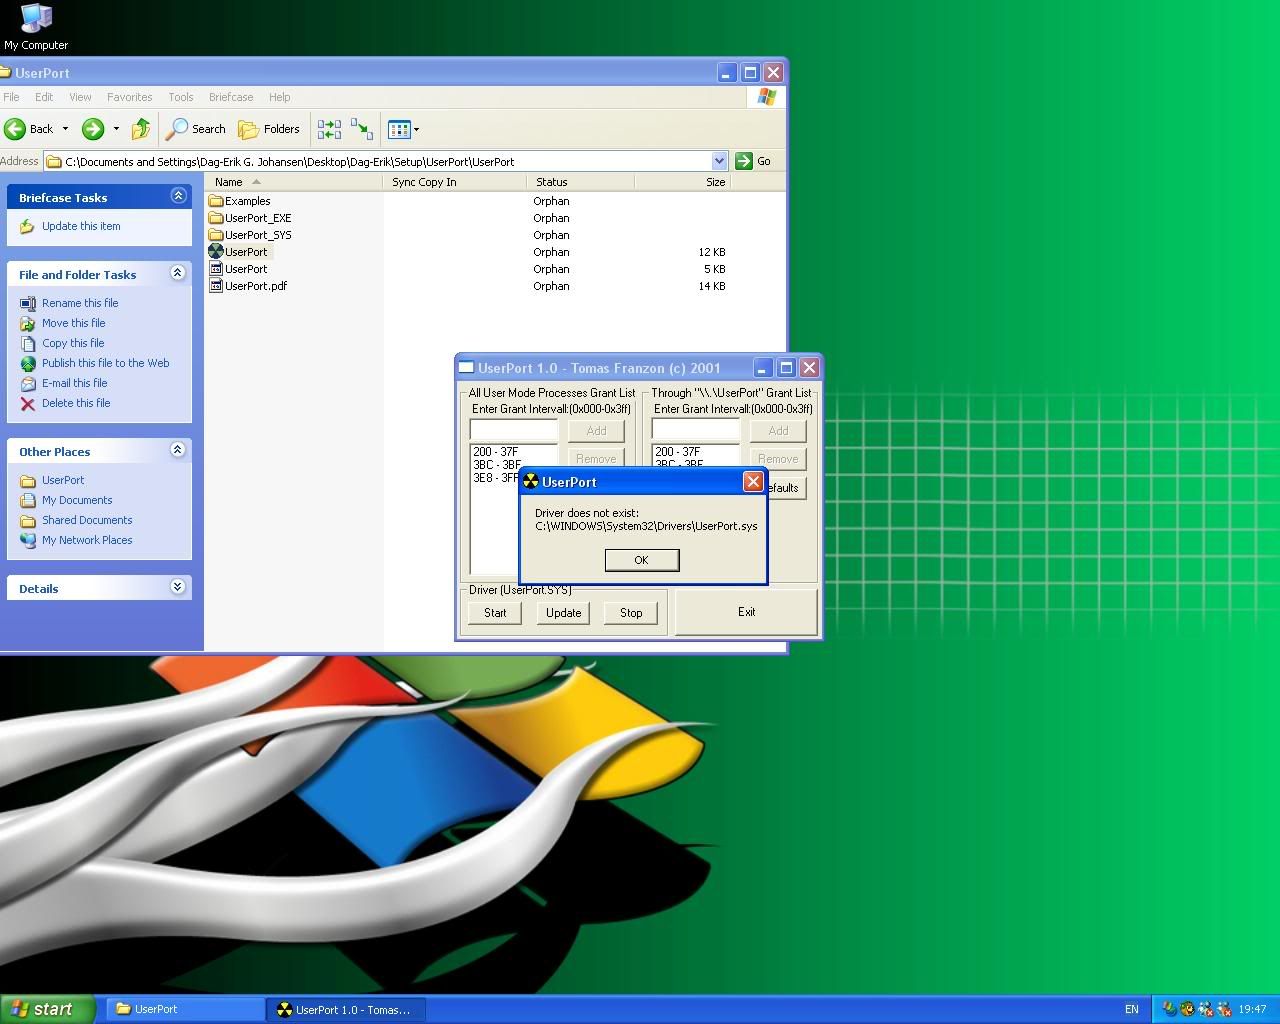Click the Update driver button
The width and height of the screenshot is (1280, 1024).
pos(563,613)
